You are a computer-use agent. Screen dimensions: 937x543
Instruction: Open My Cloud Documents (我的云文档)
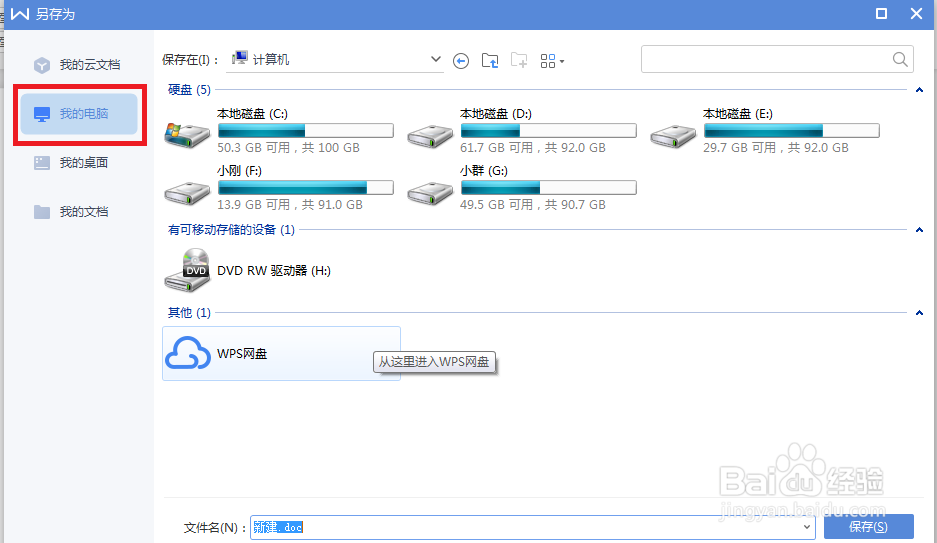(x=90, y=65)
